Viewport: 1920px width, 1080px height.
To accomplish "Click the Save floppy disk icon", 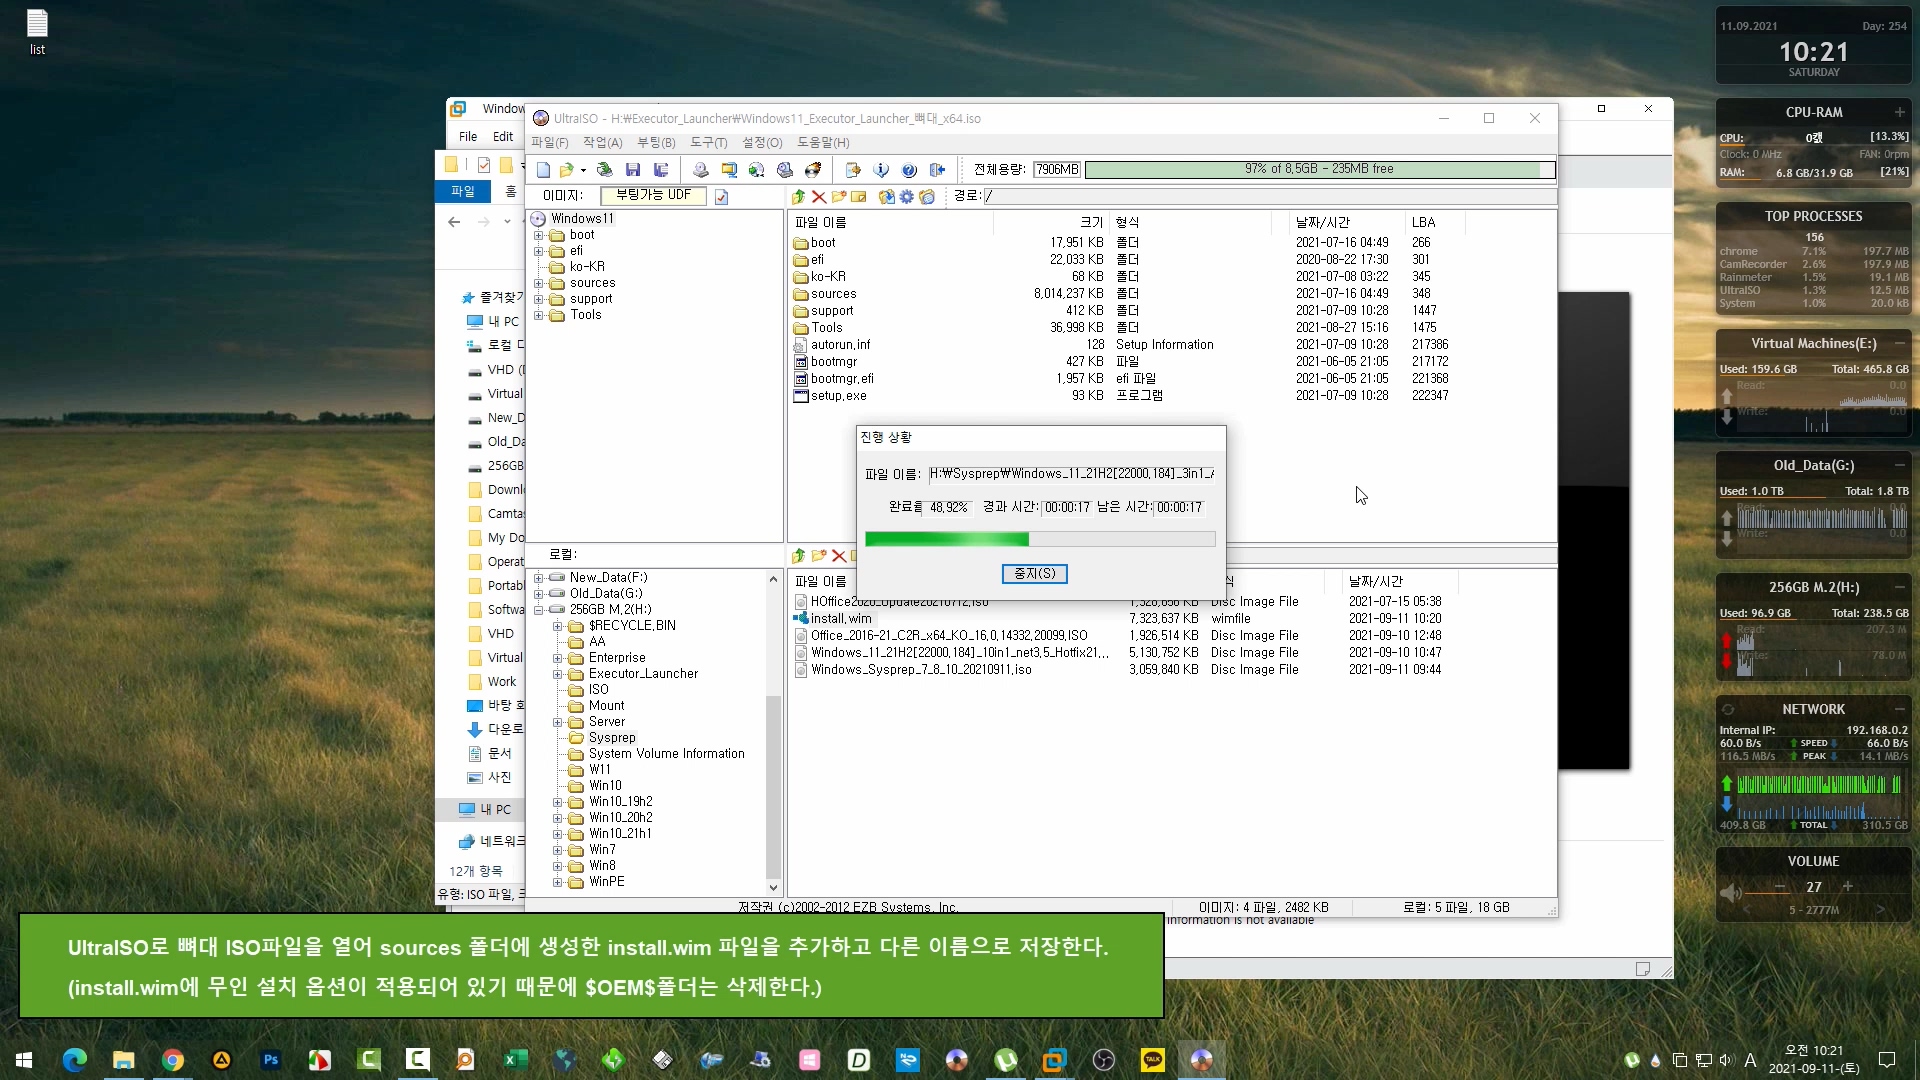I will coord(632,170).
